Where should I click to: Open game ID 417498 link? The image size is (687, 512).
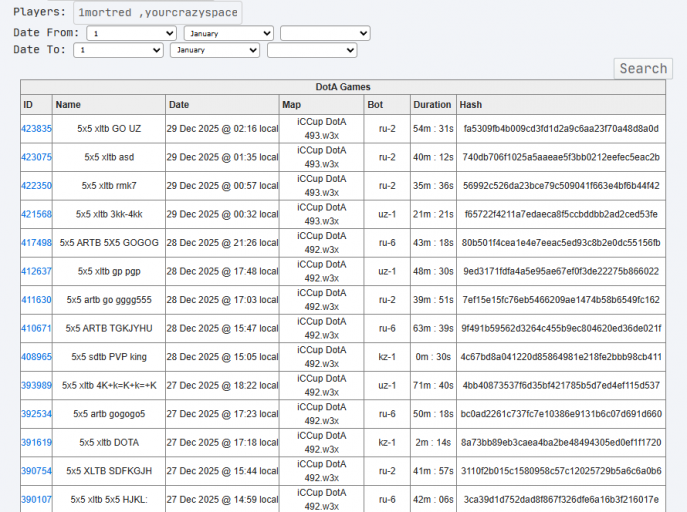(36, 243)
